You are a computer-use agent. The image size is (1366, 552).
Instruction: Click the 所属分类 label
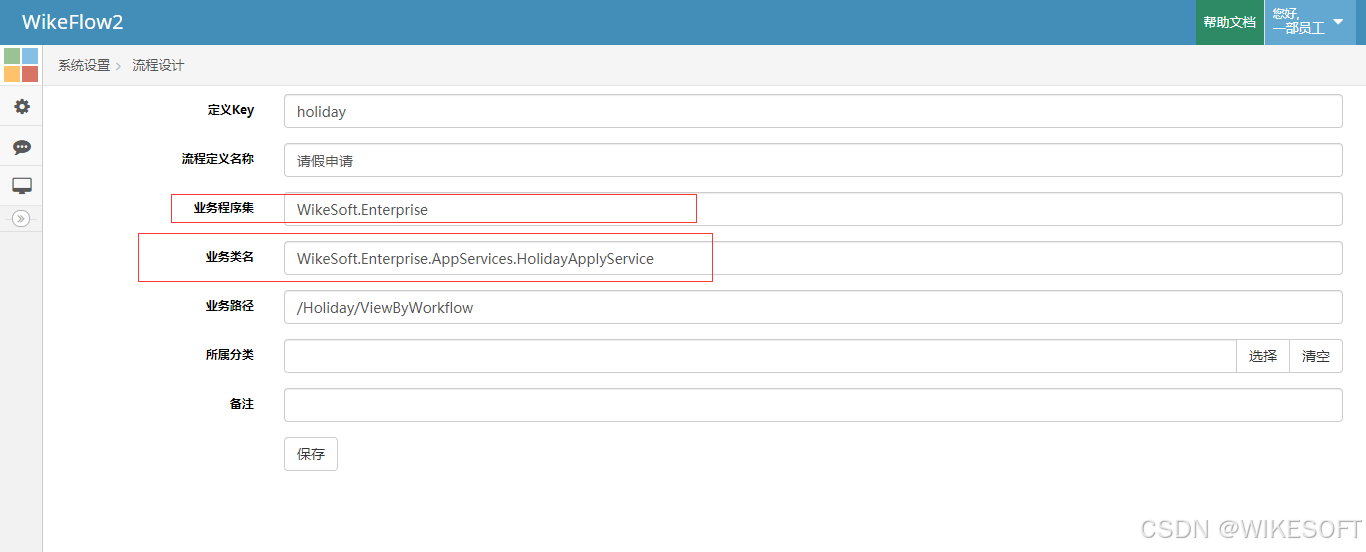point(230,355)
